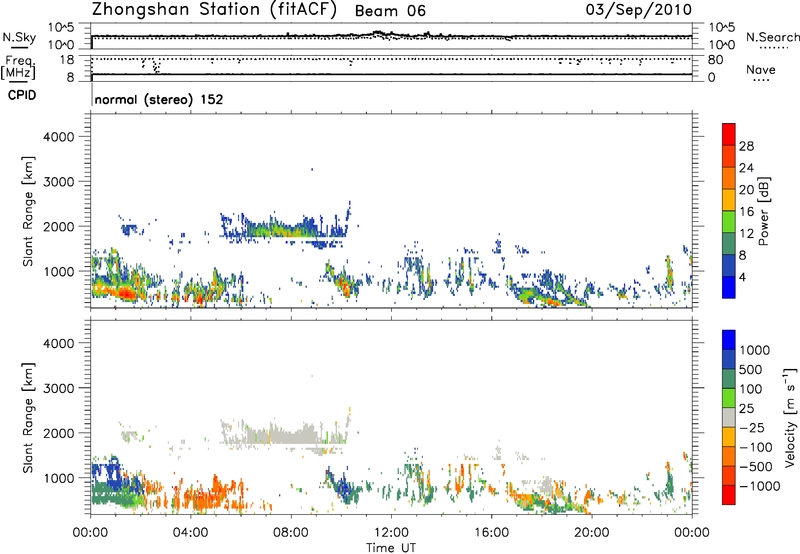Screen dimensions: 800x554
Task: Click the 2000 tick in power panel
Action: 58,226
